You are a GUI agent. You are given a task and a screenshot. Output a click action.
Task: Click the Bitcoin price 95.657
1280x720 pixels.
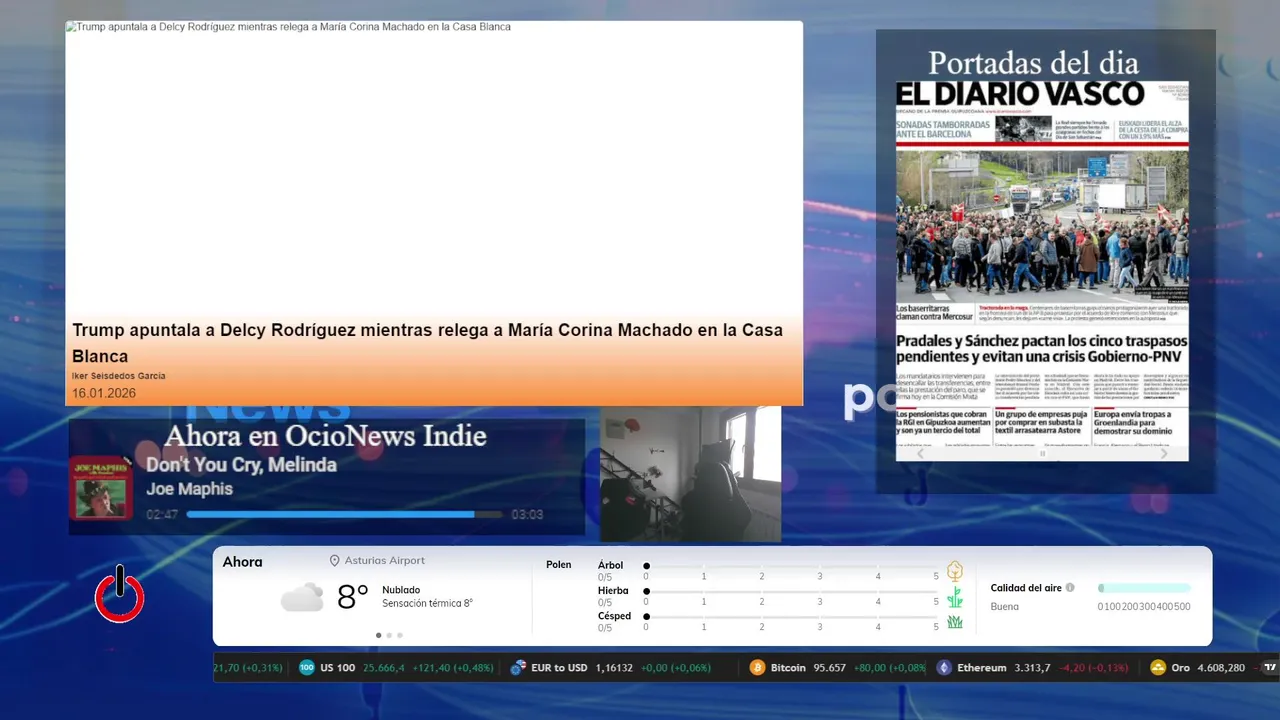click(x=830, y=668)
